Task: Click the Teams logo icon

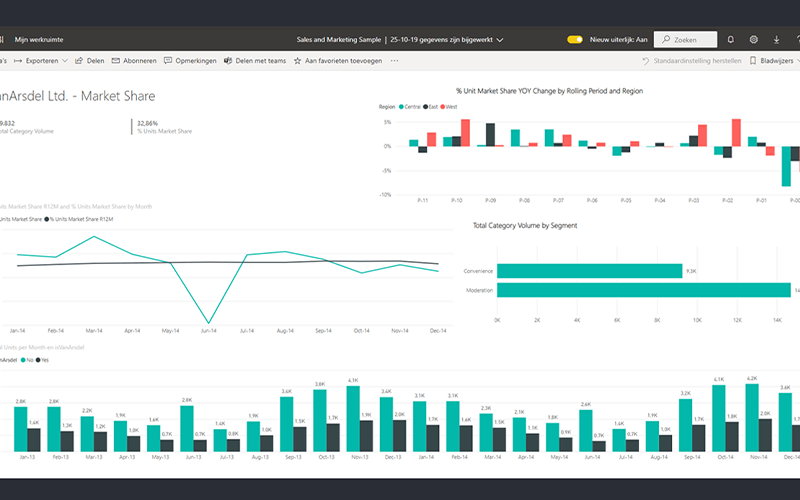Action: [228, 60]
